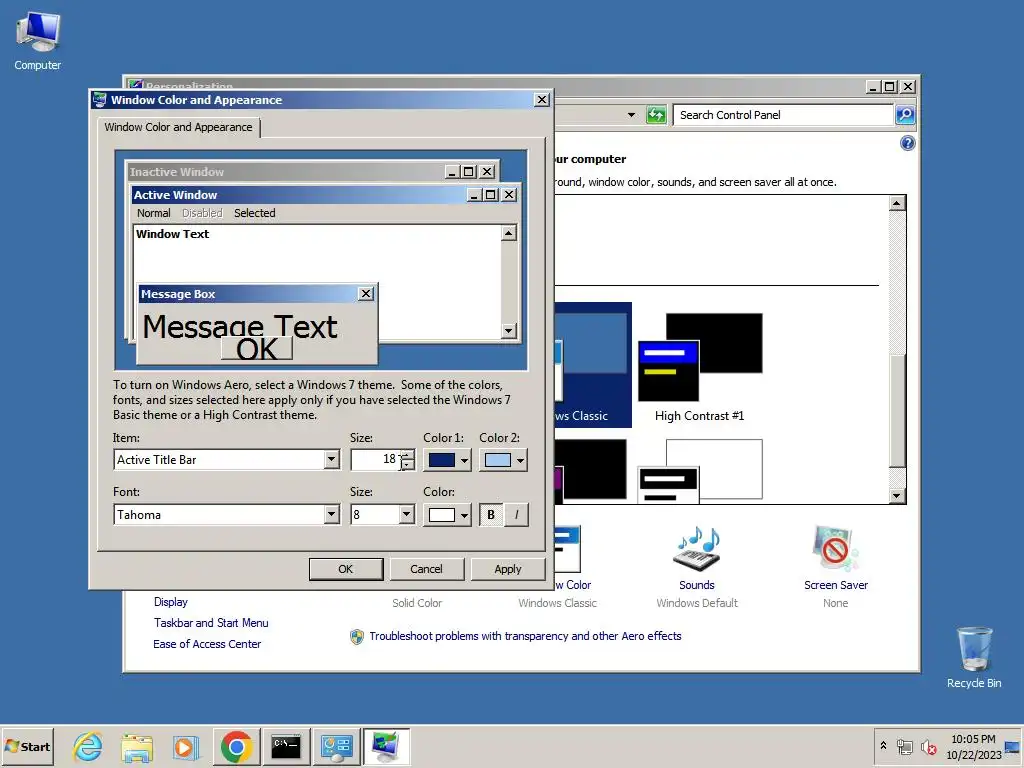Image resolution: width=1024 pixels, height=768 pixels.
Task: Switch to Personalization taskbar button
Action: [386, 746]
